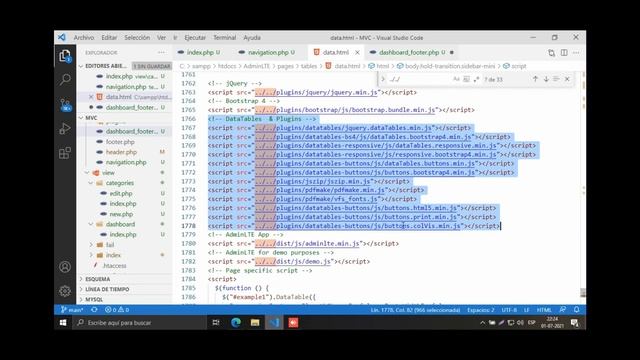Click the red recorder app in taskbar

pyautogui.click(x=293, y=322)
